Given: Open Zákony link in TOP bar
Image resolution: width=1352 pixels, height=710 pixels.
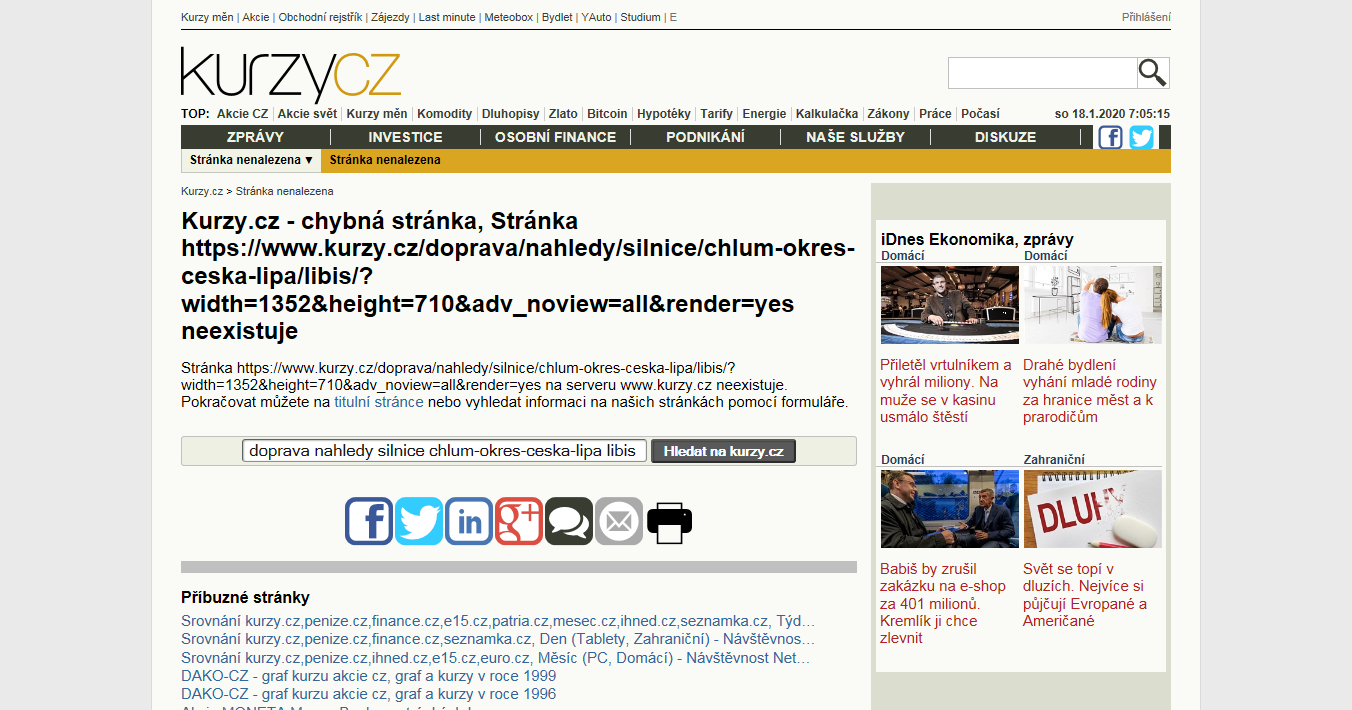Looking at the screenshot, I should (889, 114).
